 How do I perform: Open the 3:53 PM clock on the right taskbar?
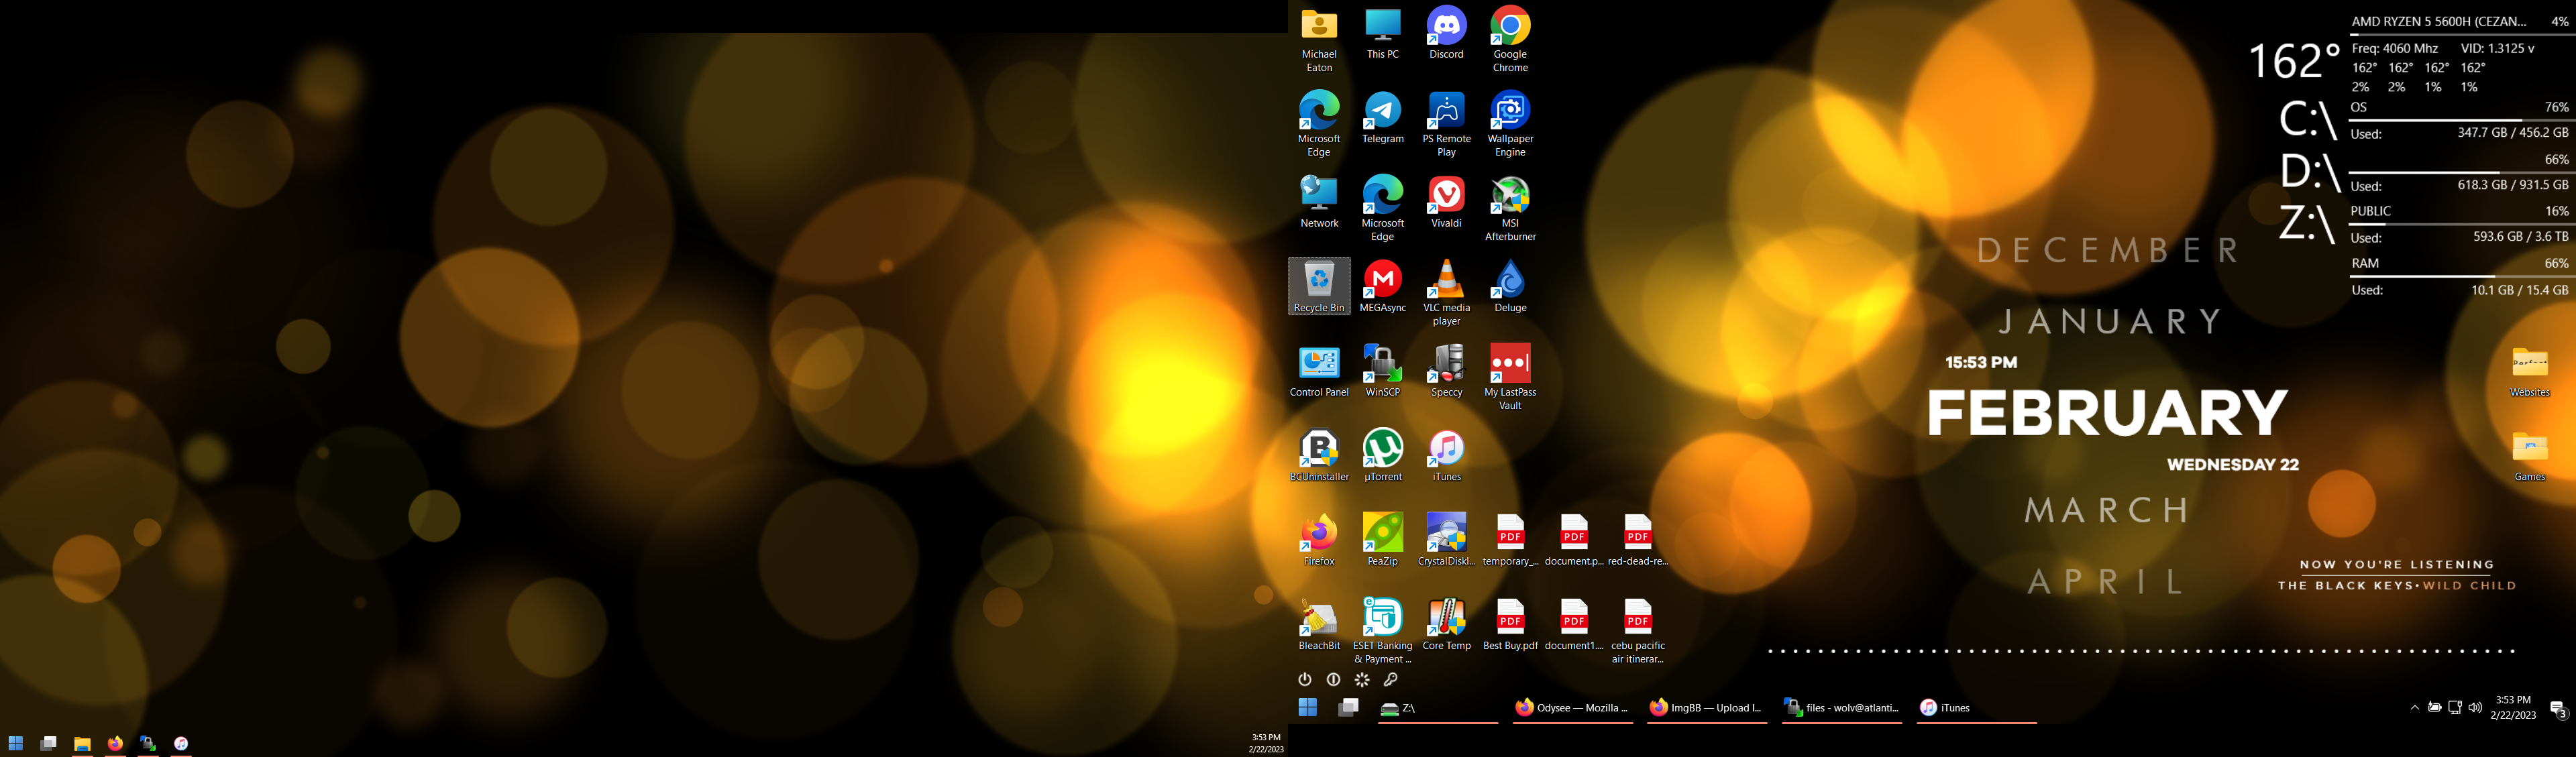[2513, 708]
